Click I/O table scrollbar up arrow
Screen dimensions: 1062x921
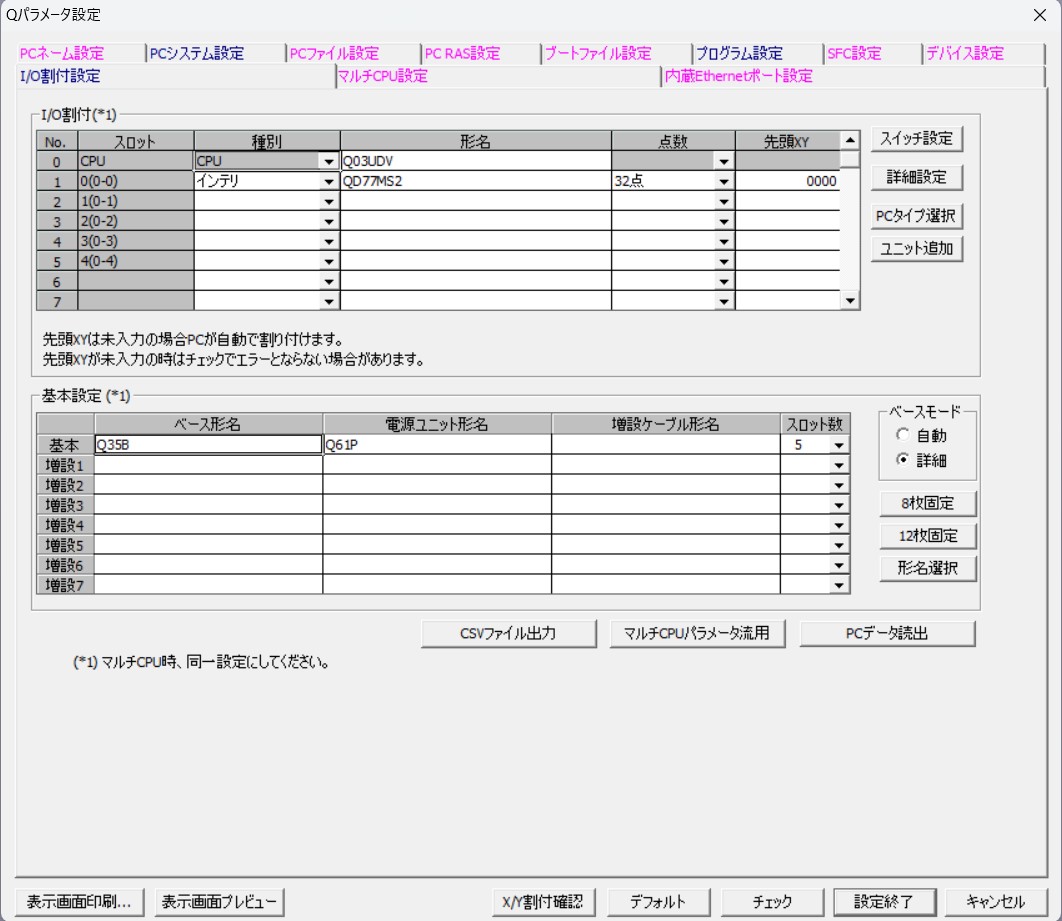pyautogui.click(x=850, y=140)
